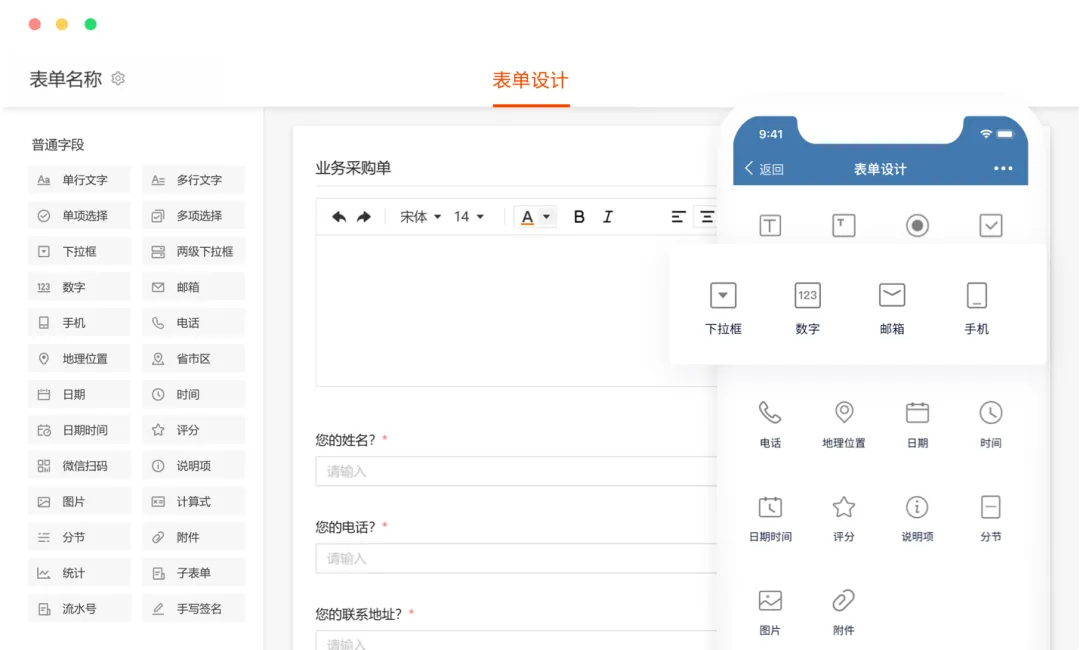
Task: Select the 地理位置 field in sidebar
Action: (x=79, y=359)
